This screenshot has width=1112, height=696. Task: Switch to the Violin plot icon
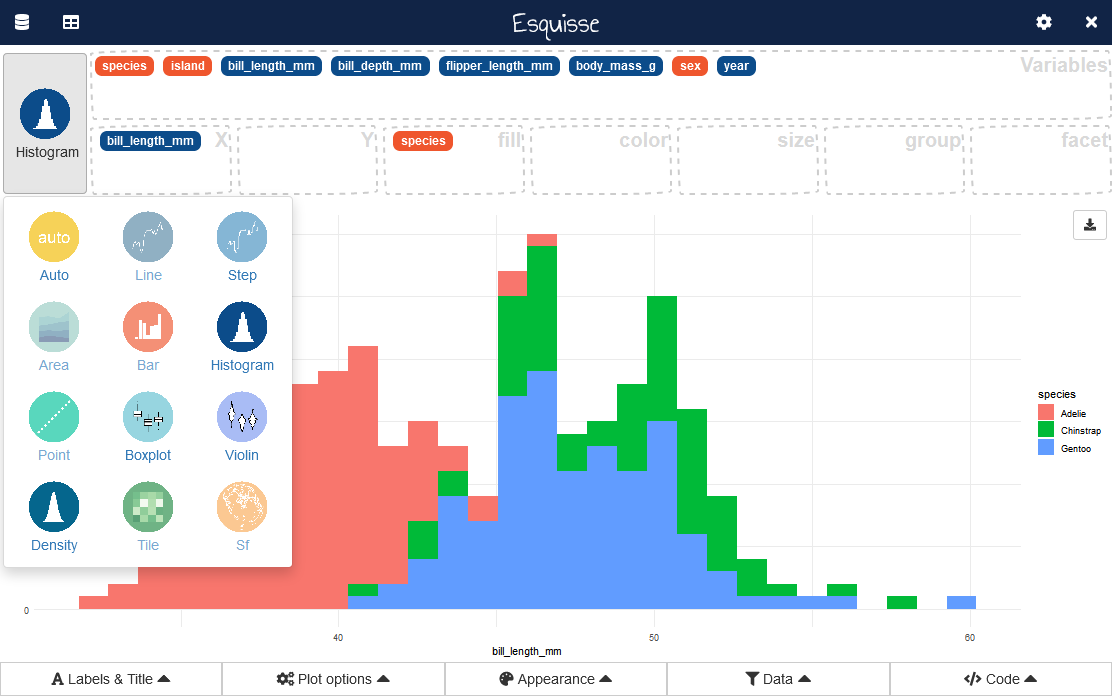point(242,417)
